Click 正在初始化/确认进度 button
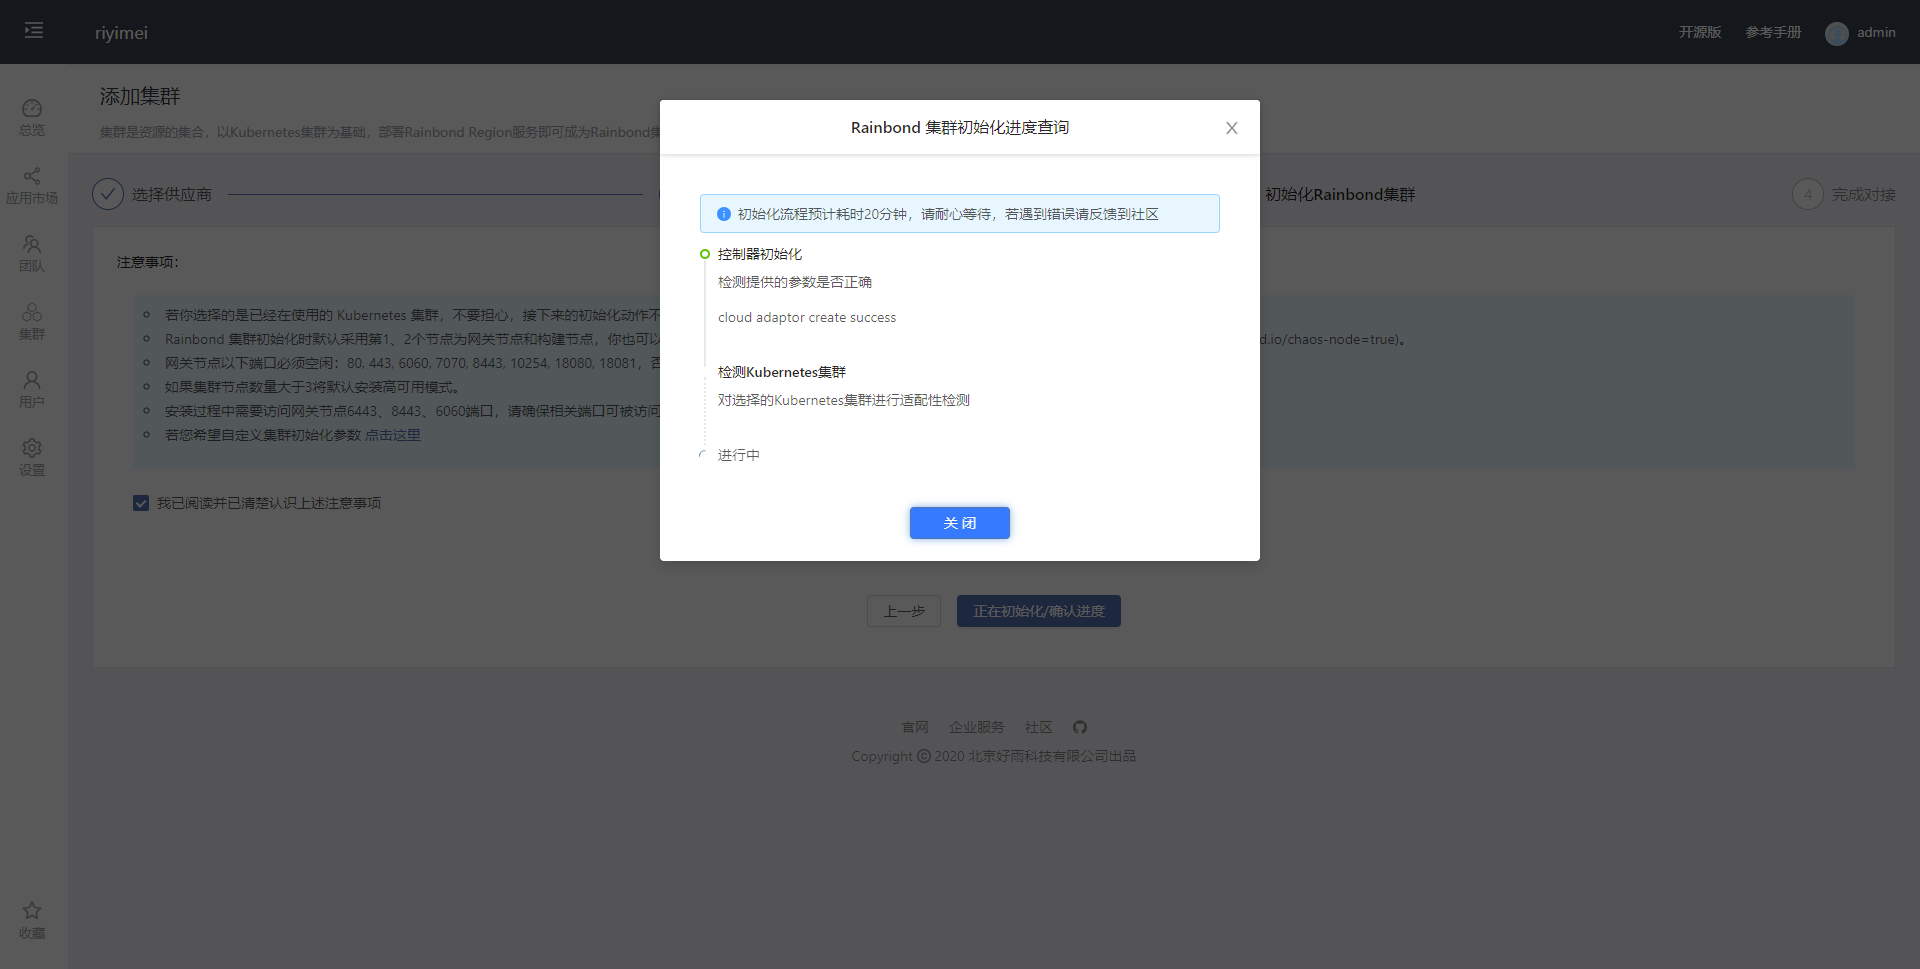This screenshot has width=1920, height=969. tap(1038, 611)
